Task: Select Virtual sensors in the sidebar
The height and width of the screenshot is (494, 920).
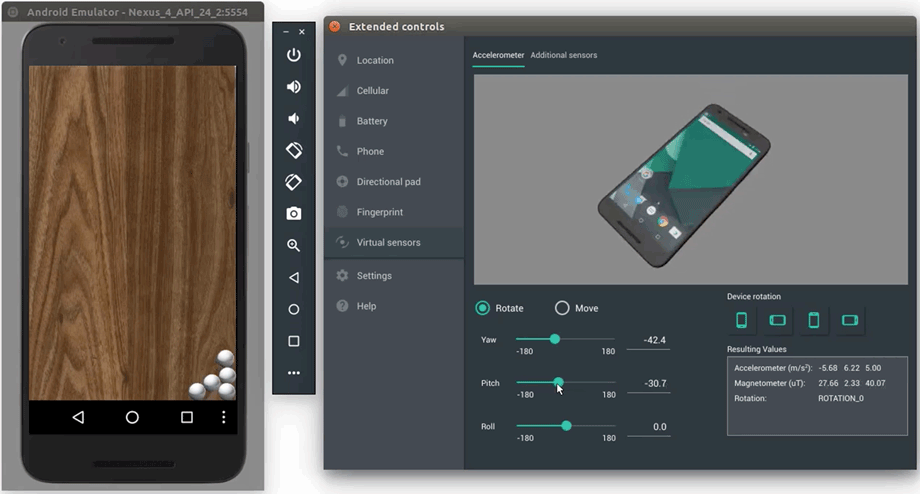Action: click(x=394, y=242)
